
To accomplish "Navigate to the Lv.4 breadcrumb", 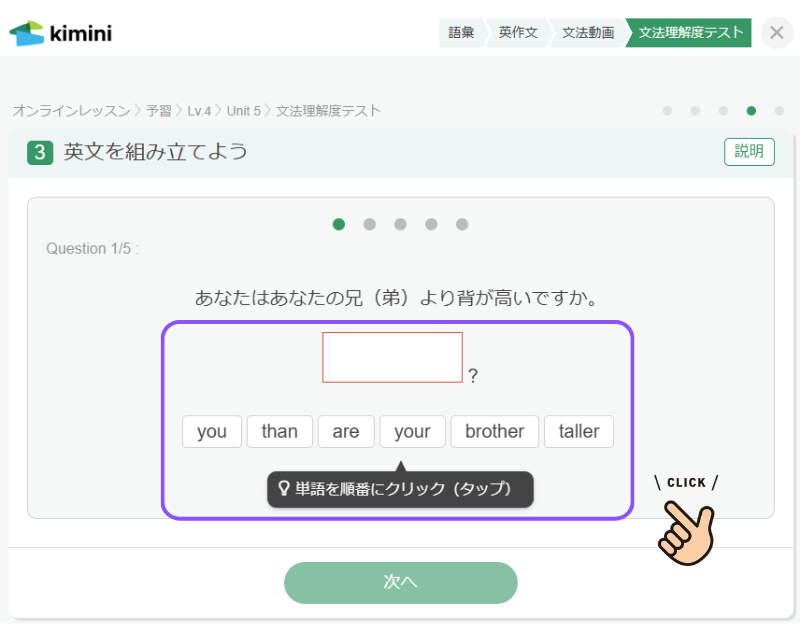I will pos(199,111).
